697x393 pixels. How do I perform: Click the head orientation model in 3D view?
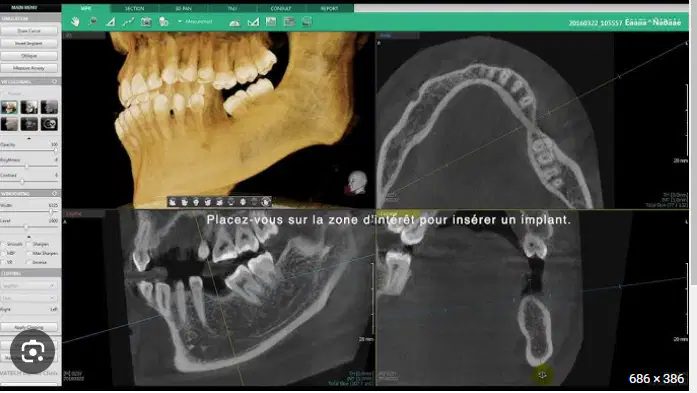point(357,183)
